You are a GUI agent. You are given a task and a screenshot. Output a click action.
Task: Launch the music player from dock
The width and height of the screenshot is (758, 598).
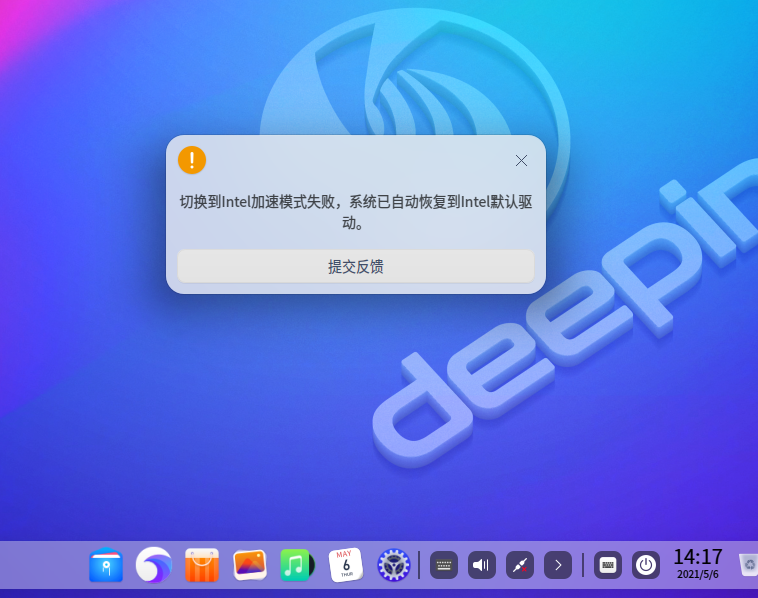coord(297,565)
